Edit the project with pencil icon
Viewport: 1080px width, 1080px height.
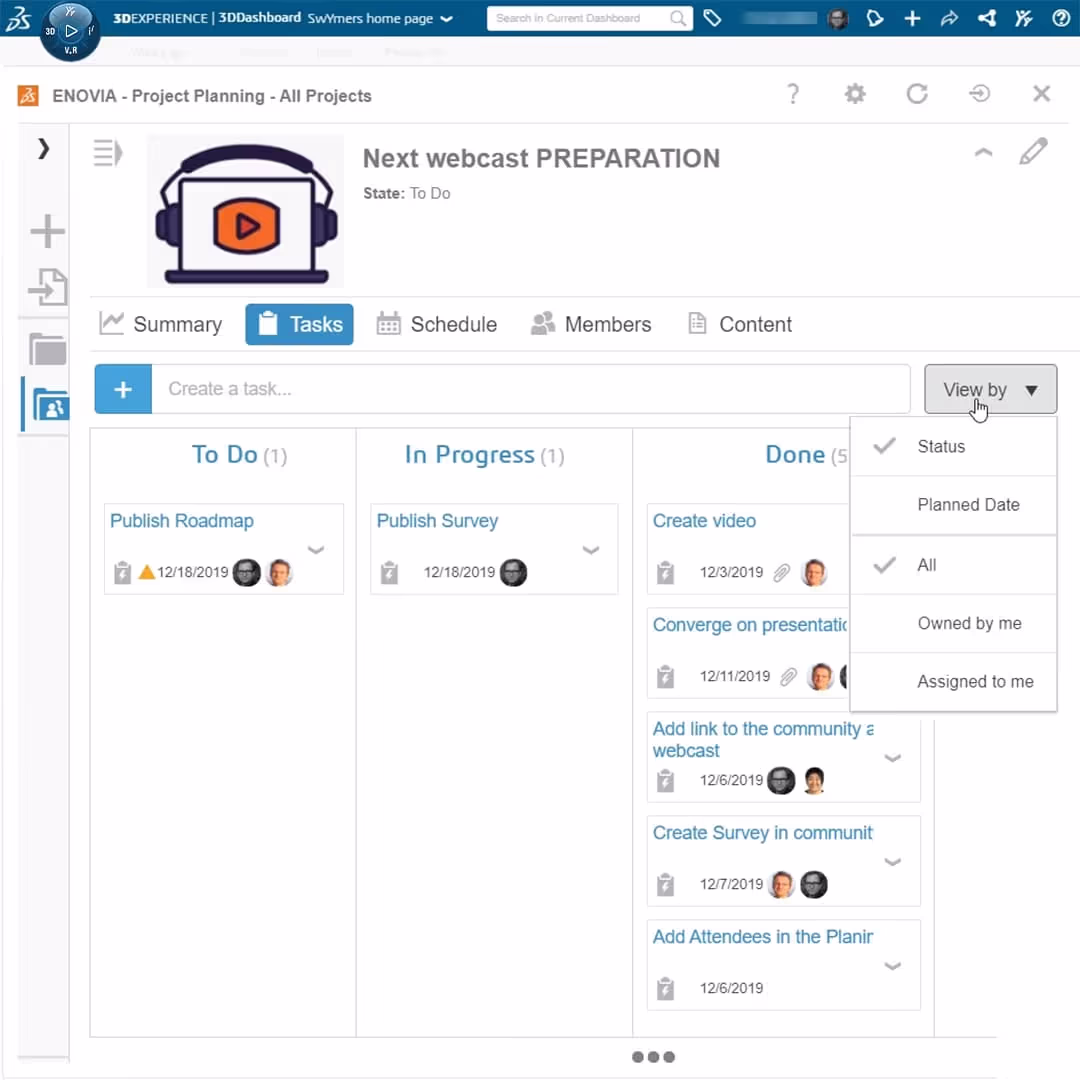point(1032,152)
